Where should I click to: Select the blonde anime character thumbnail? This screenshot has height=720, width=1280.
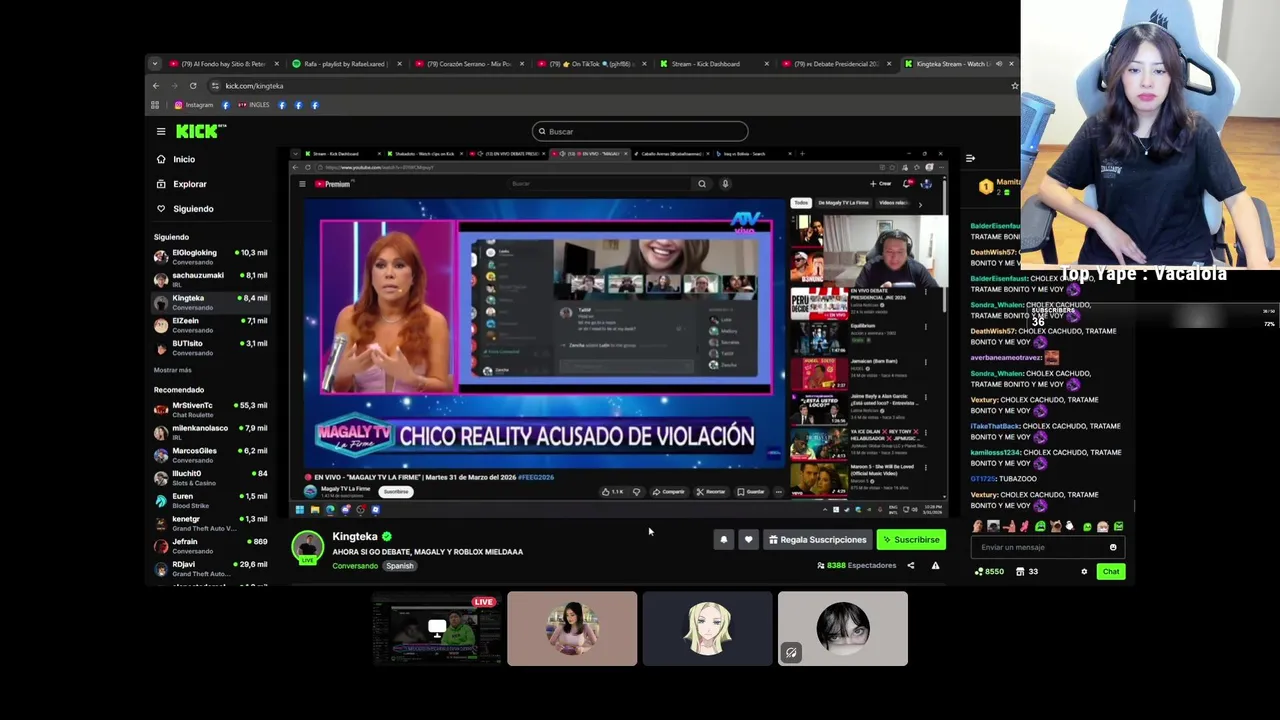coord(707,629)
